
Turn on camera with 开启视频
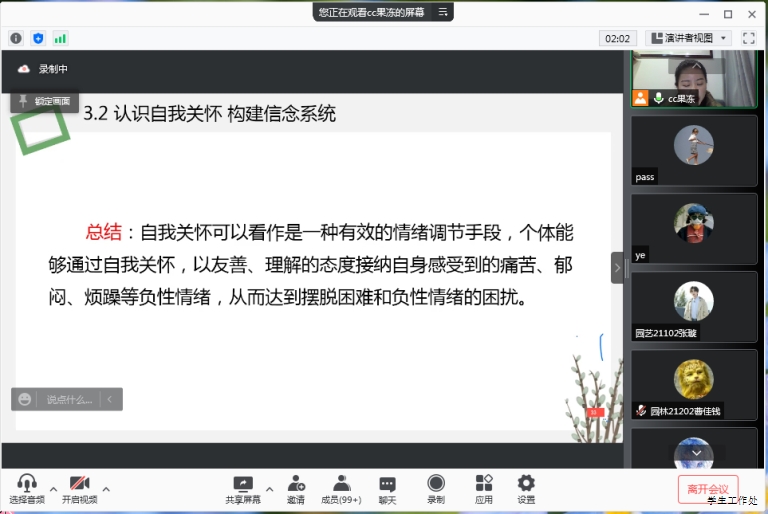coord(80,489)
